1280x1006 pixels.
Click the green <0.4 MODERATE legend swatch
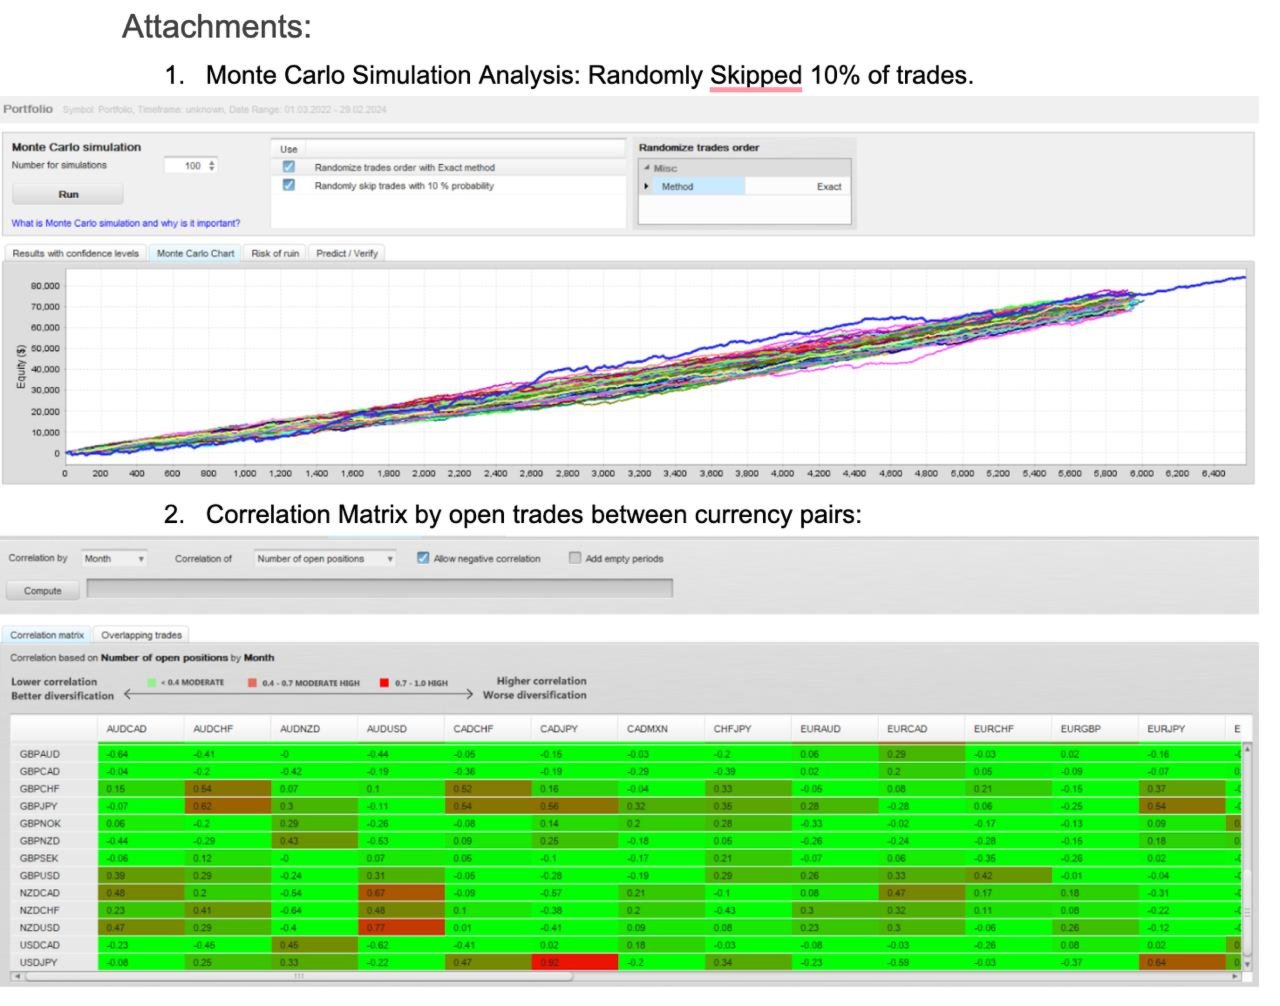(x=152, y=683)
